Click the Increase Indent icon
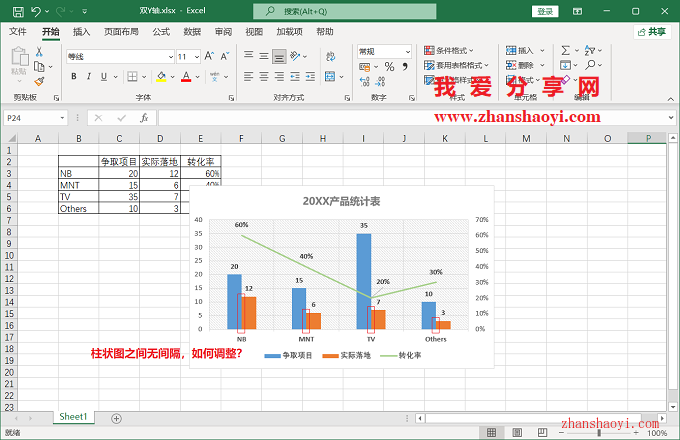680x440 pixels. [x=310, y=77]
